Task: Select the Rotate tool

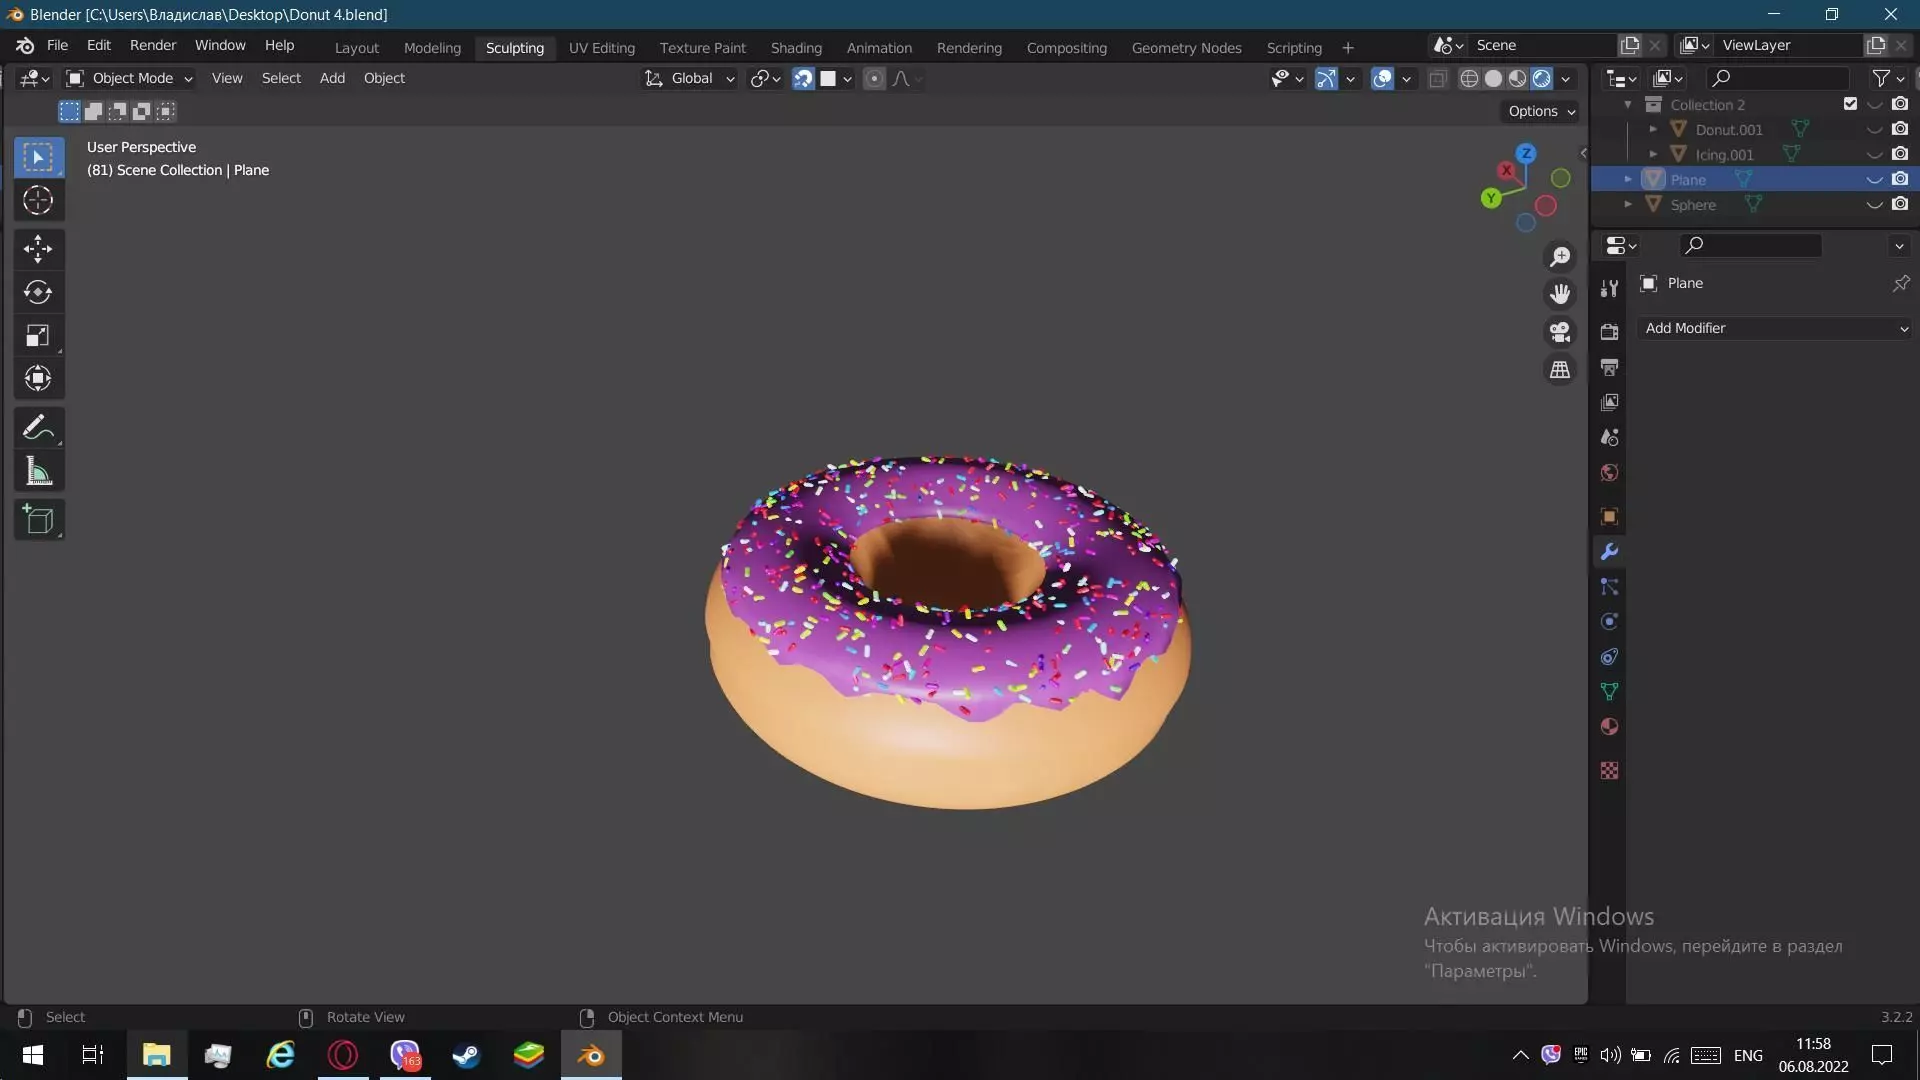Action: (x=39, y=292)
